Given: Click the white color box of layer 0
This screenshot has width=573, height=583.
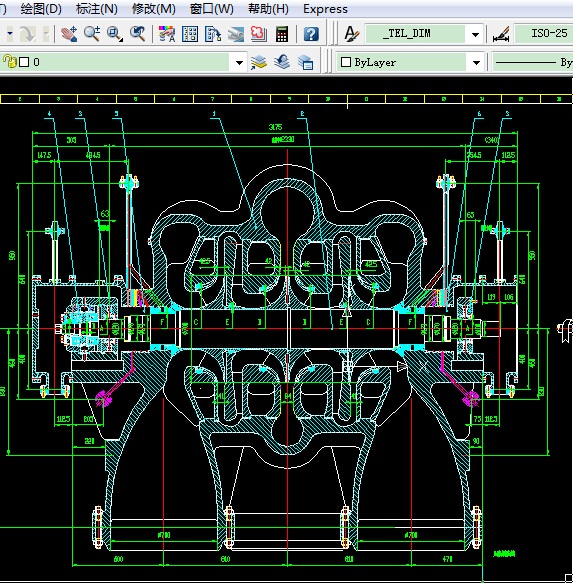Looking at the screenshot, I should tap(24, 62).
